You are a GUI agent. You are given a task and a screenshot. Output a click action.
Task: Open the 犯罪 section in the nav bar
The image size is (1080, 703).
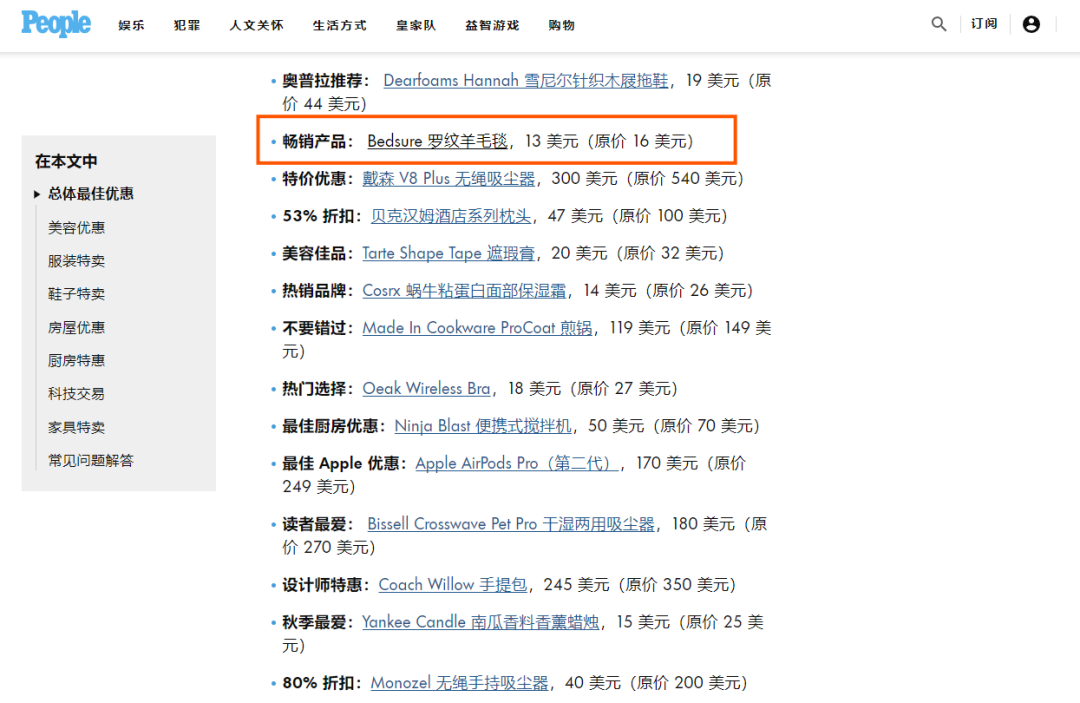pyautogui.click(x=186, y=25)
